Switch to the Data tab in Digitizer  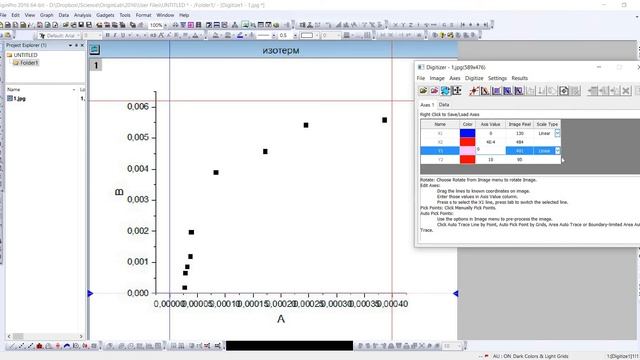(444, 105)
